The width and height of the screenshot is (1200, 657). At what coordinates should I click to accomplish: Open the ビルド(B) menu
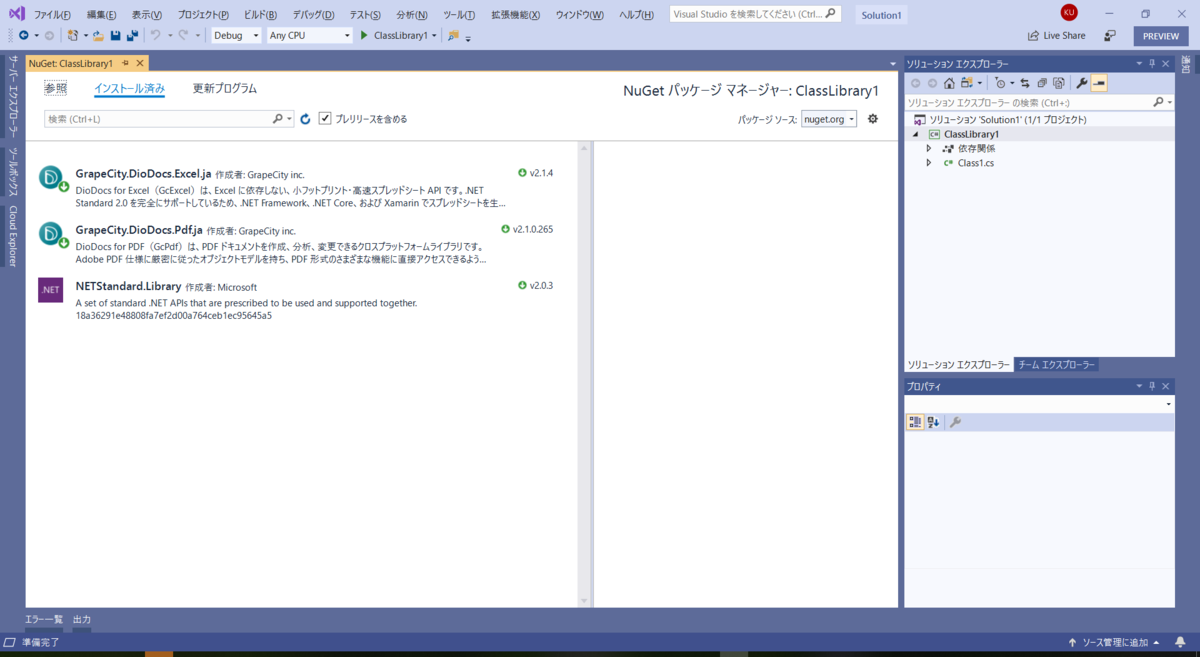click(260, 15)
